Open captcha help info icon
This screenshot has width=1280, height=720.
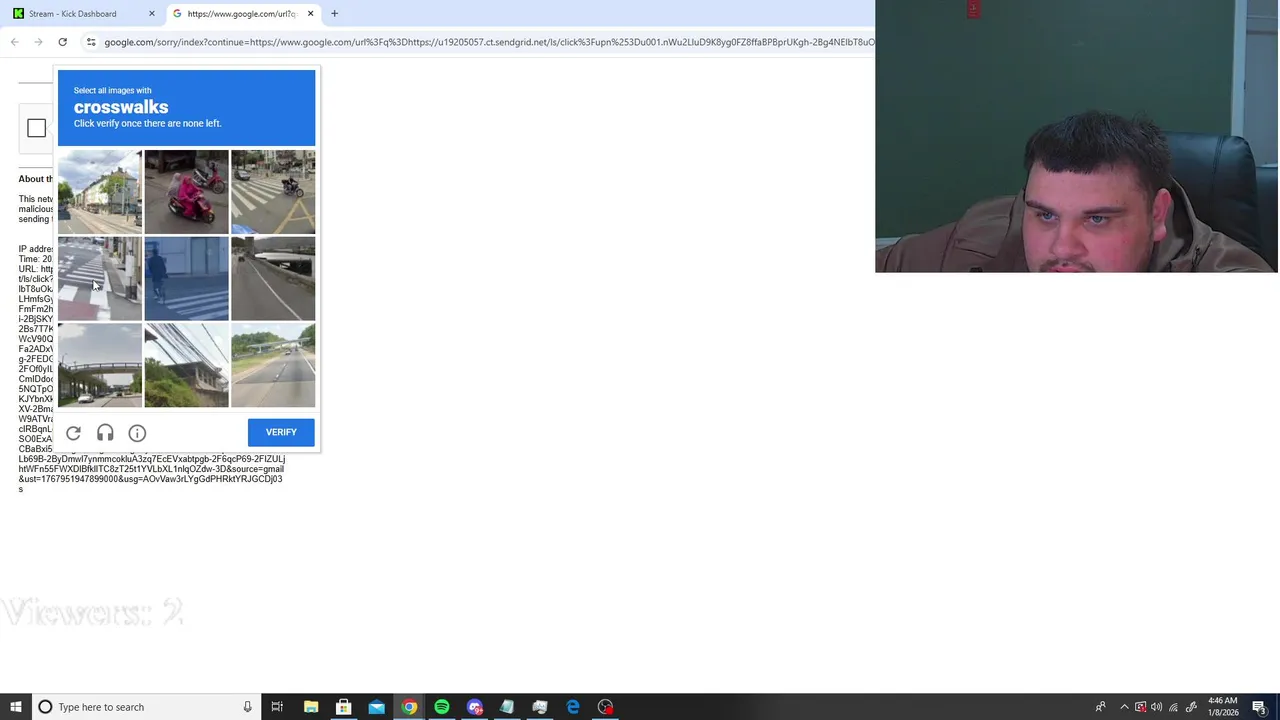click(x=137, y=433)
